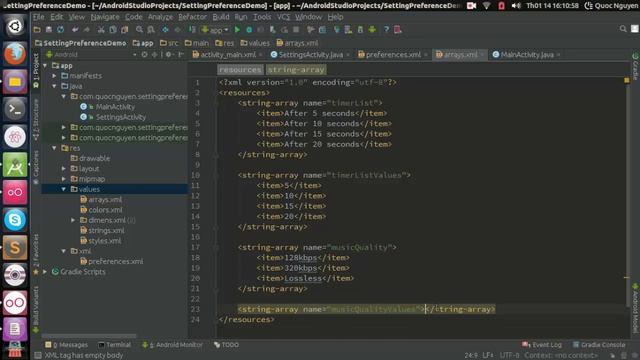
Task: Click the Replace toolbar icon
Action: tap(151, 30)
